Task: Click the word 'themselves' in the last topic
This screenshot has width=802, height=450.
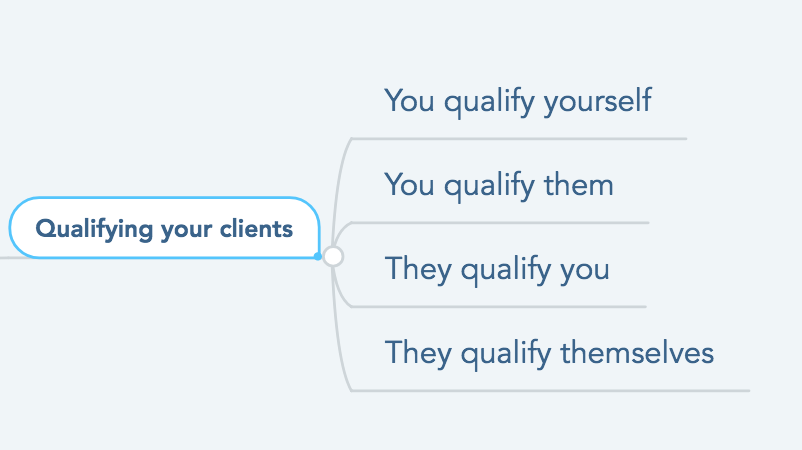Action: click(637, 353)
